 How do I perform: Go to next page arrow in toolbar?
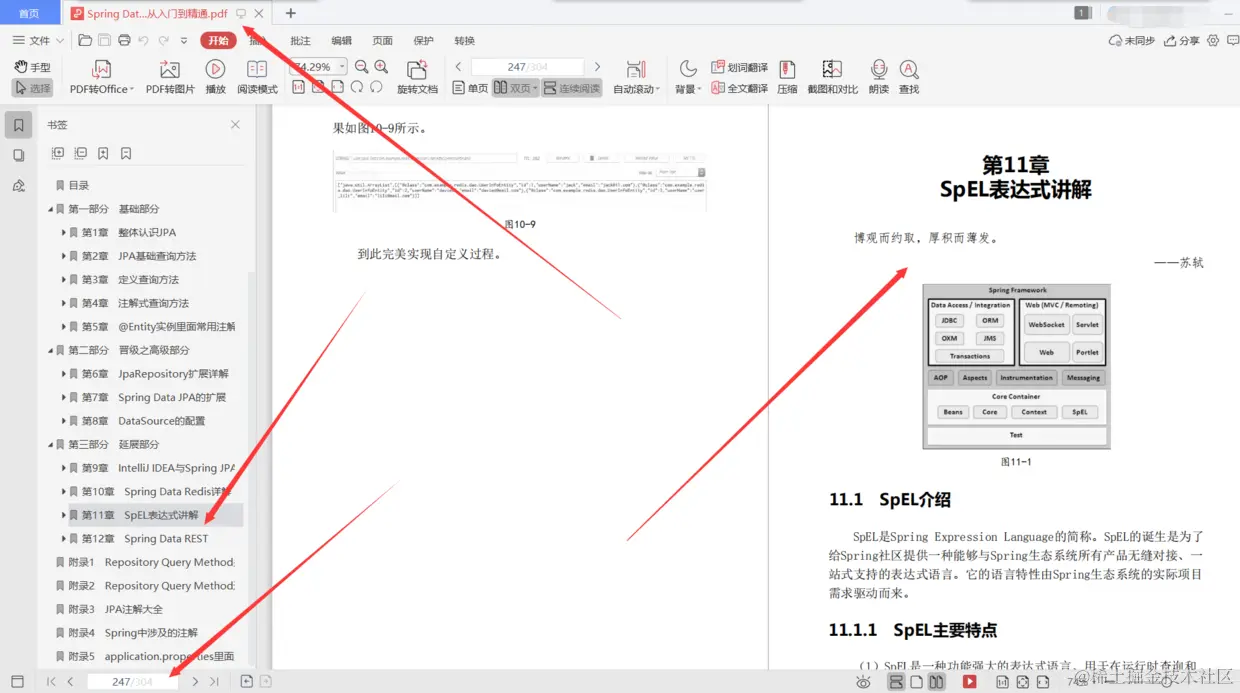597,67
